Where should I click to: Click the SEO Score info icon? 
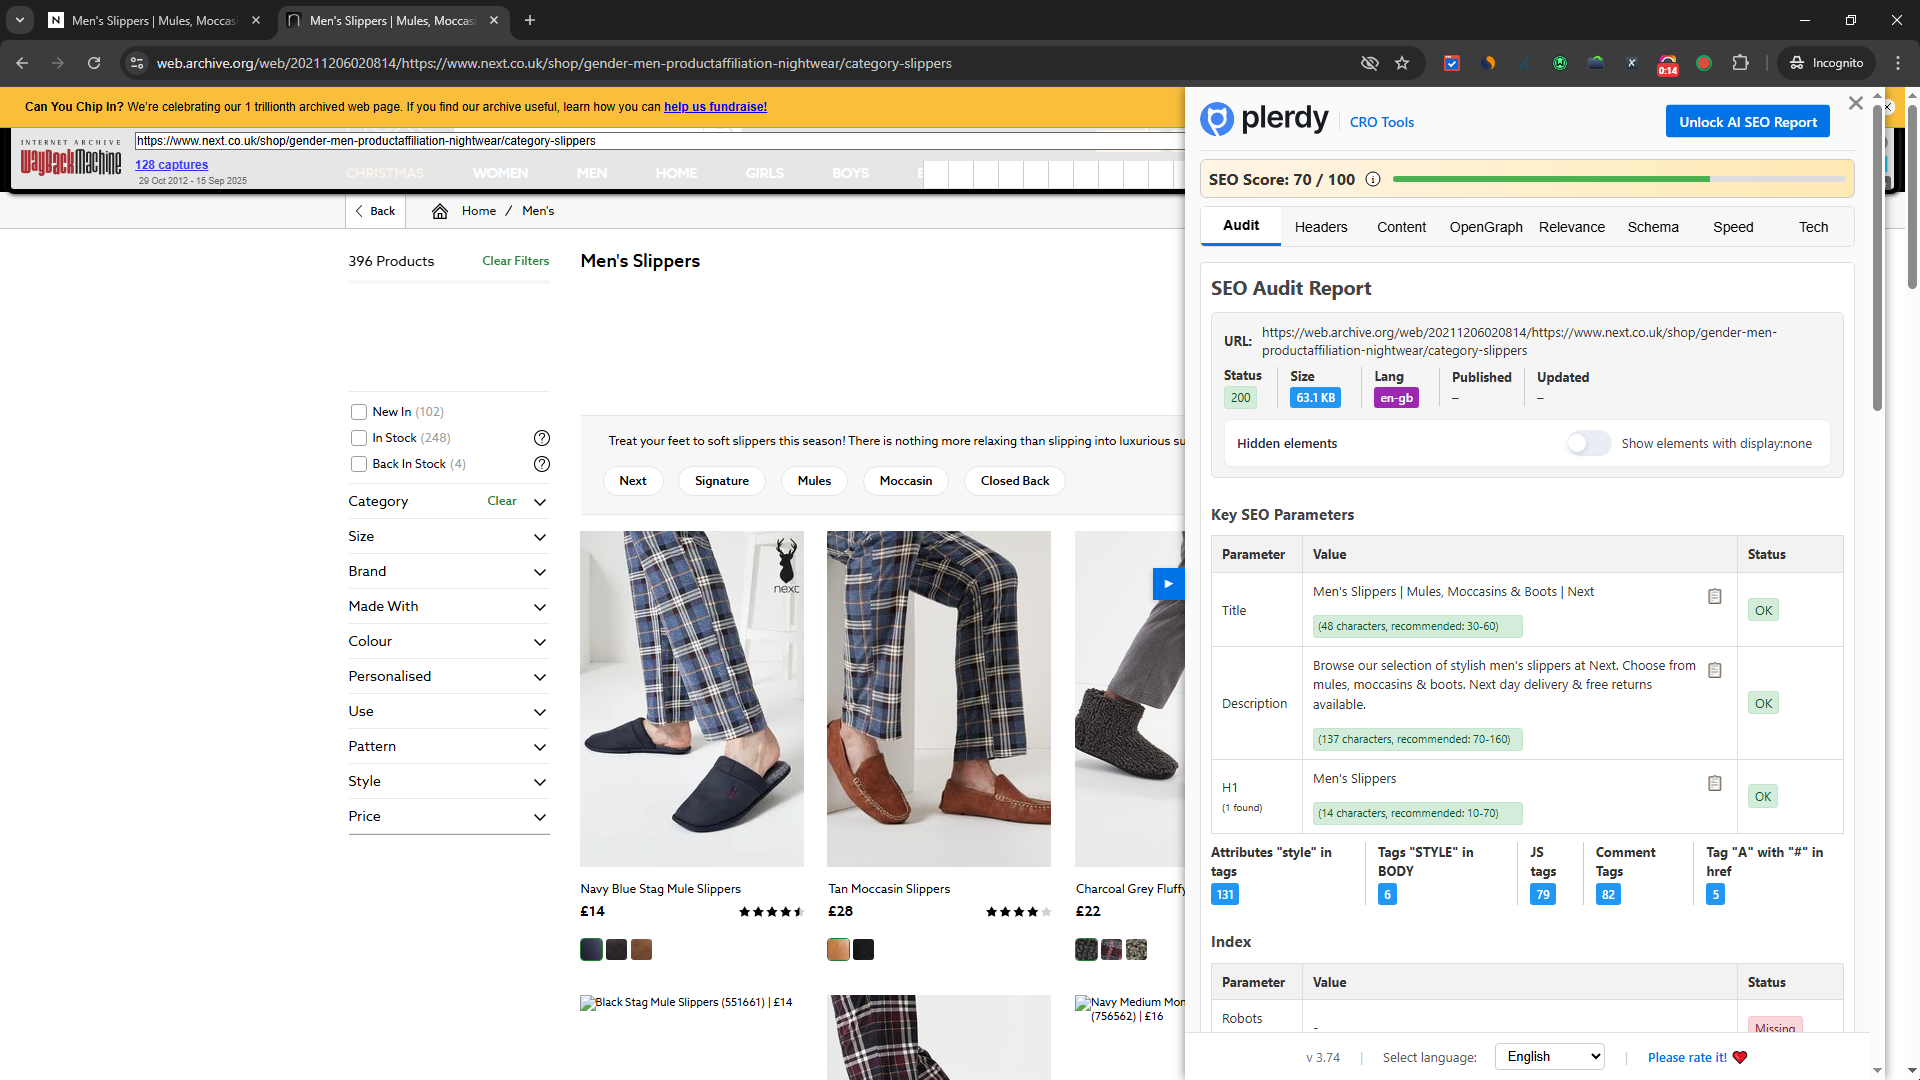pyautogui.click(x=1373, y=180)
